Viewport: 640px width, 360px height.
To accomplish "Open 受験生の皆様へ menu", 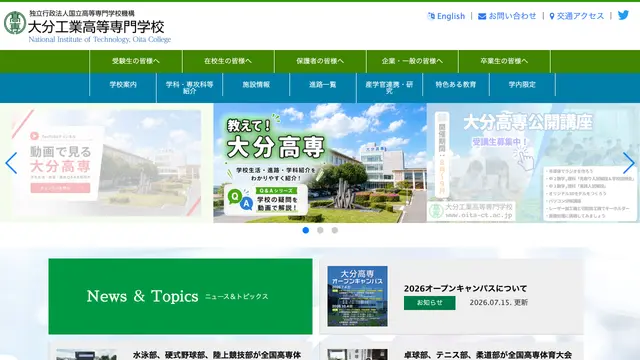I will pyautogui.click(x=136, y=61).
